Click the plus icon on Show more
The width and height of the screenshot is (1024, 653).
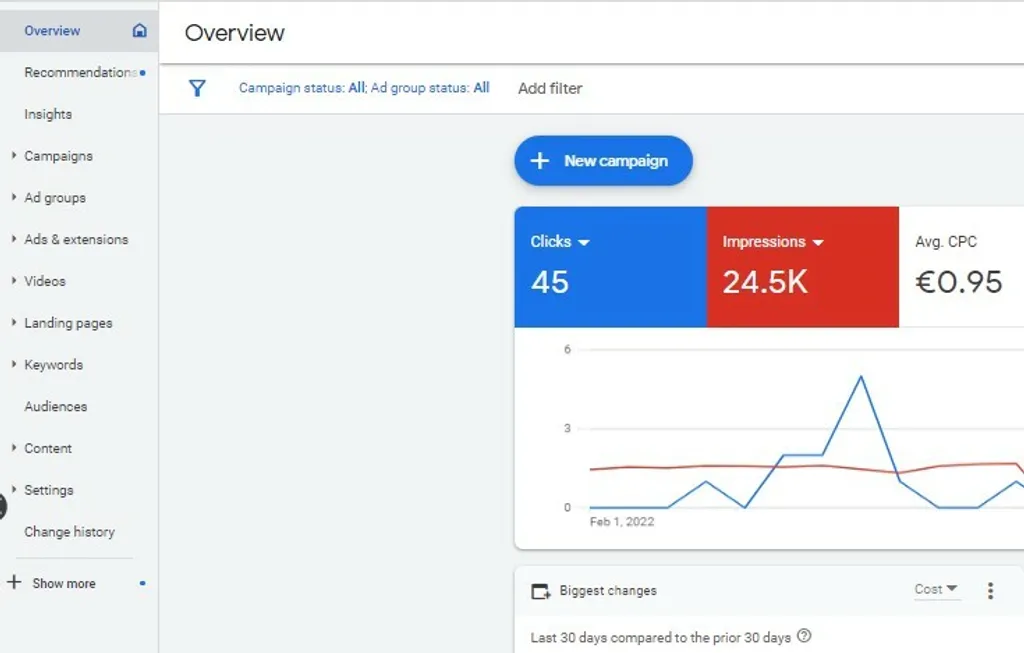coord(14,583)
